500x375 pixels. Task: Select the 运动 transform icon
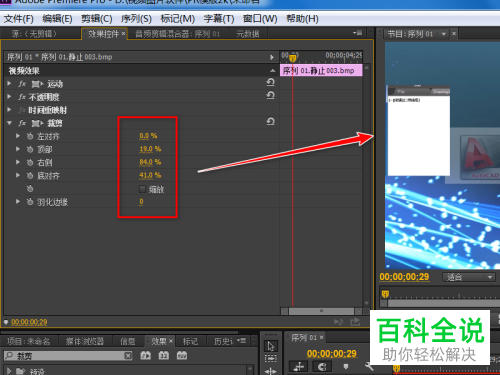coord(37,84)
